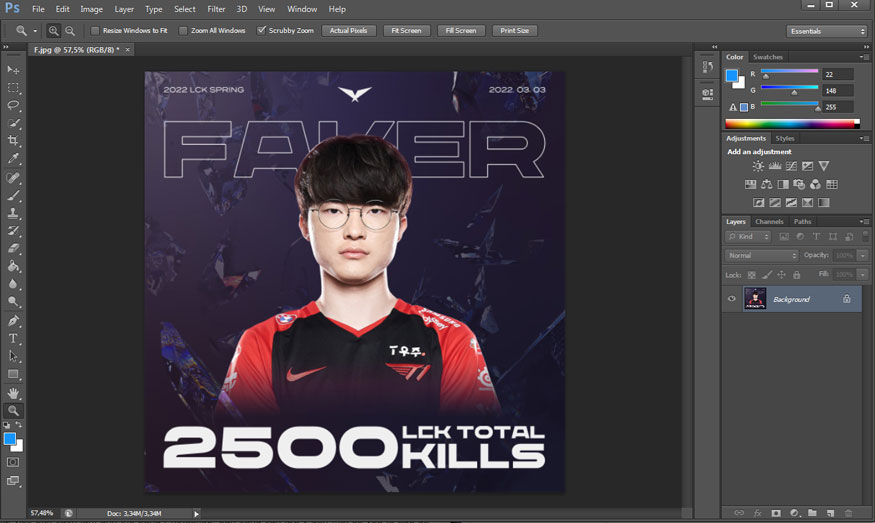Open Zoom tool preset picker arrow
Viewport: 875px width, 523px height.
click(x=35, y=31)
